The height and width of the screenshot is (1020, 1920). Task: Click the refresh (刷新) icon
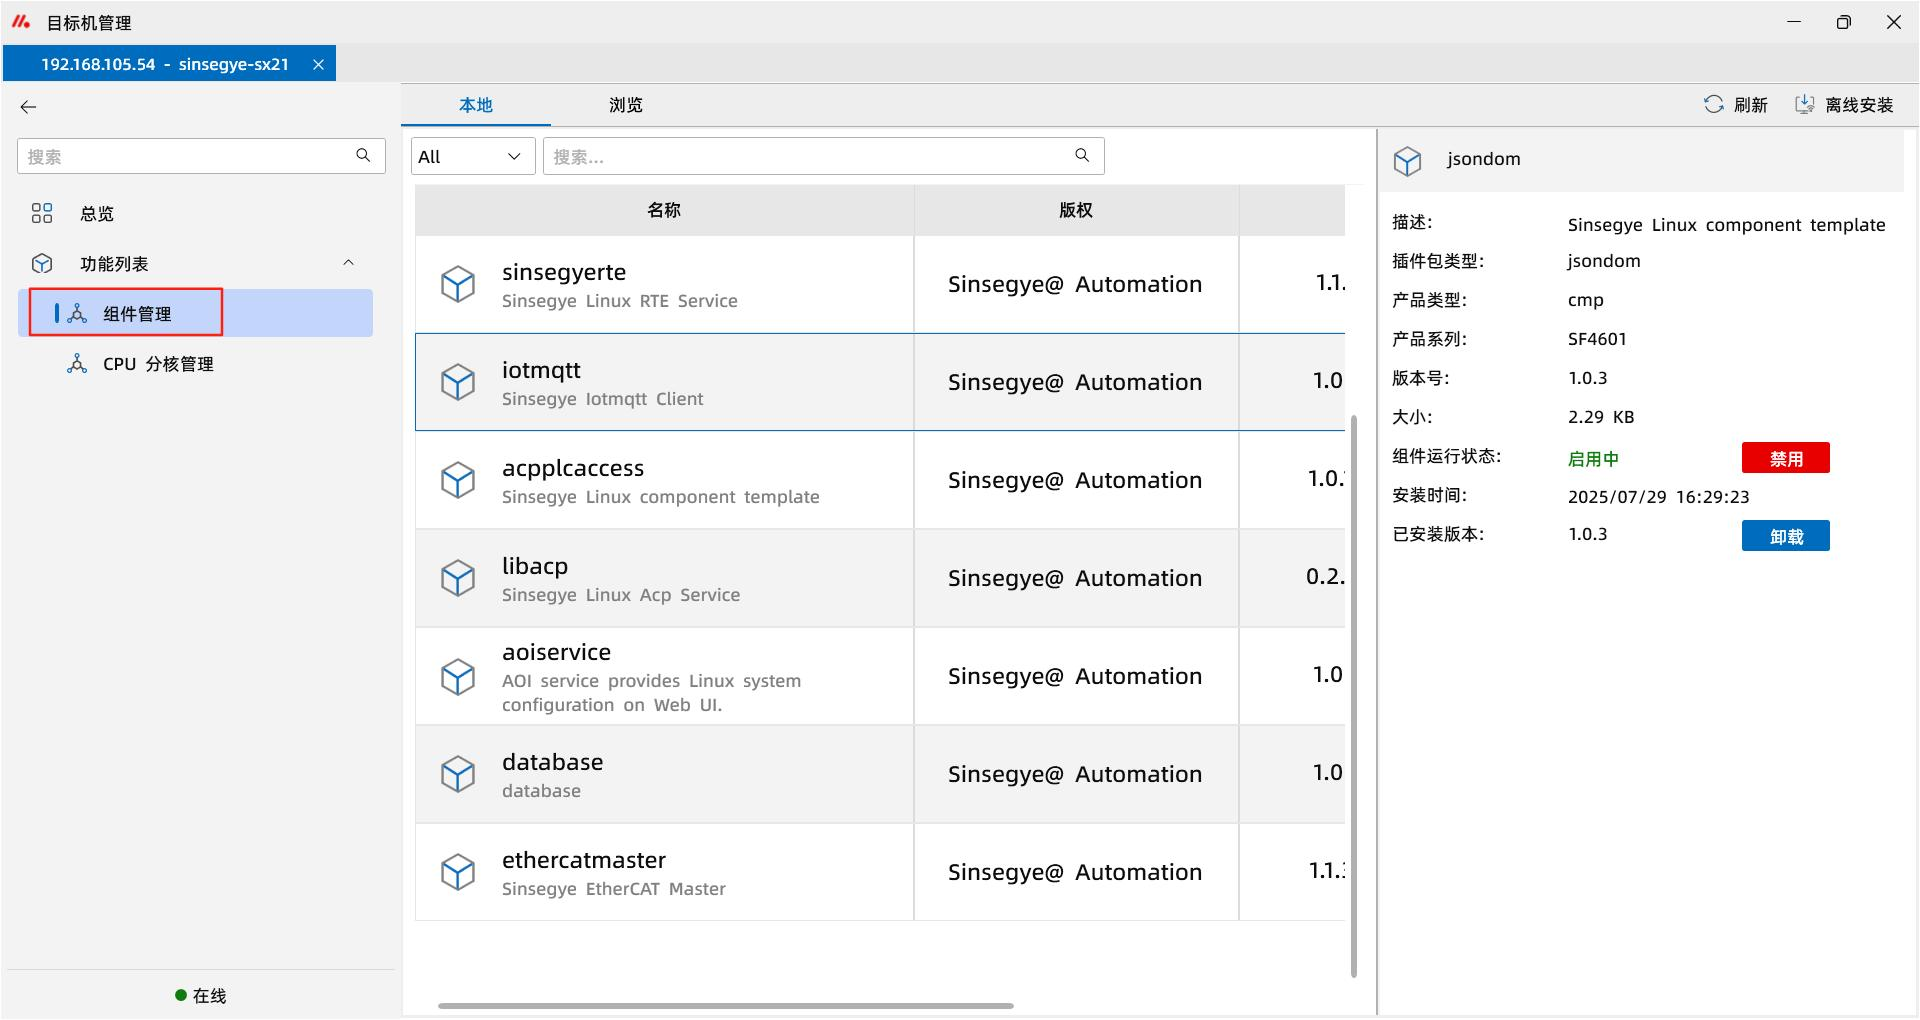pos(1713,105)
